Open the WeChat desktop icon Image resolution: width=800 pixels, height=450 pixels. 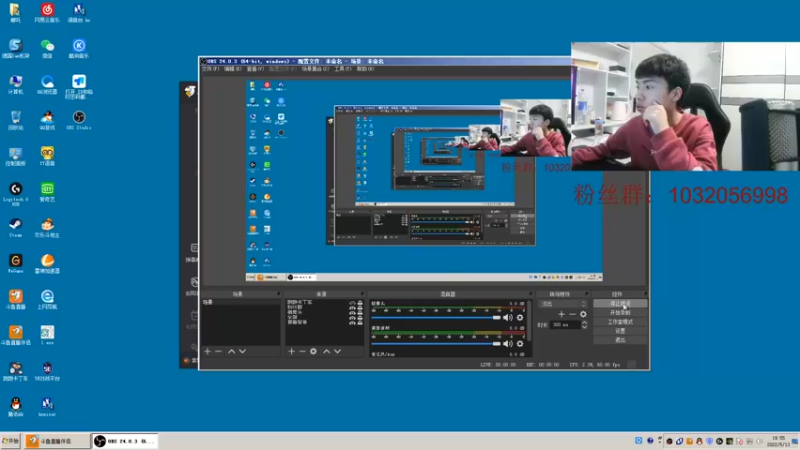47,48
